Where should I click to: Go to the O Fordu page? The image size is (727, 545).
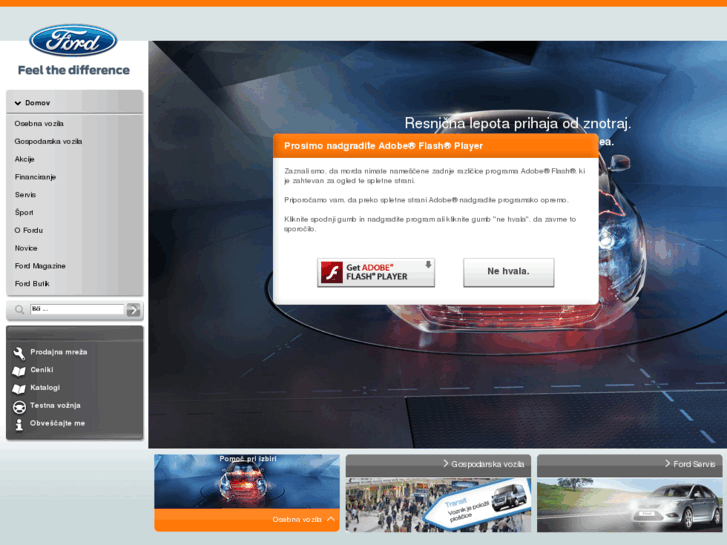point(29,230)
